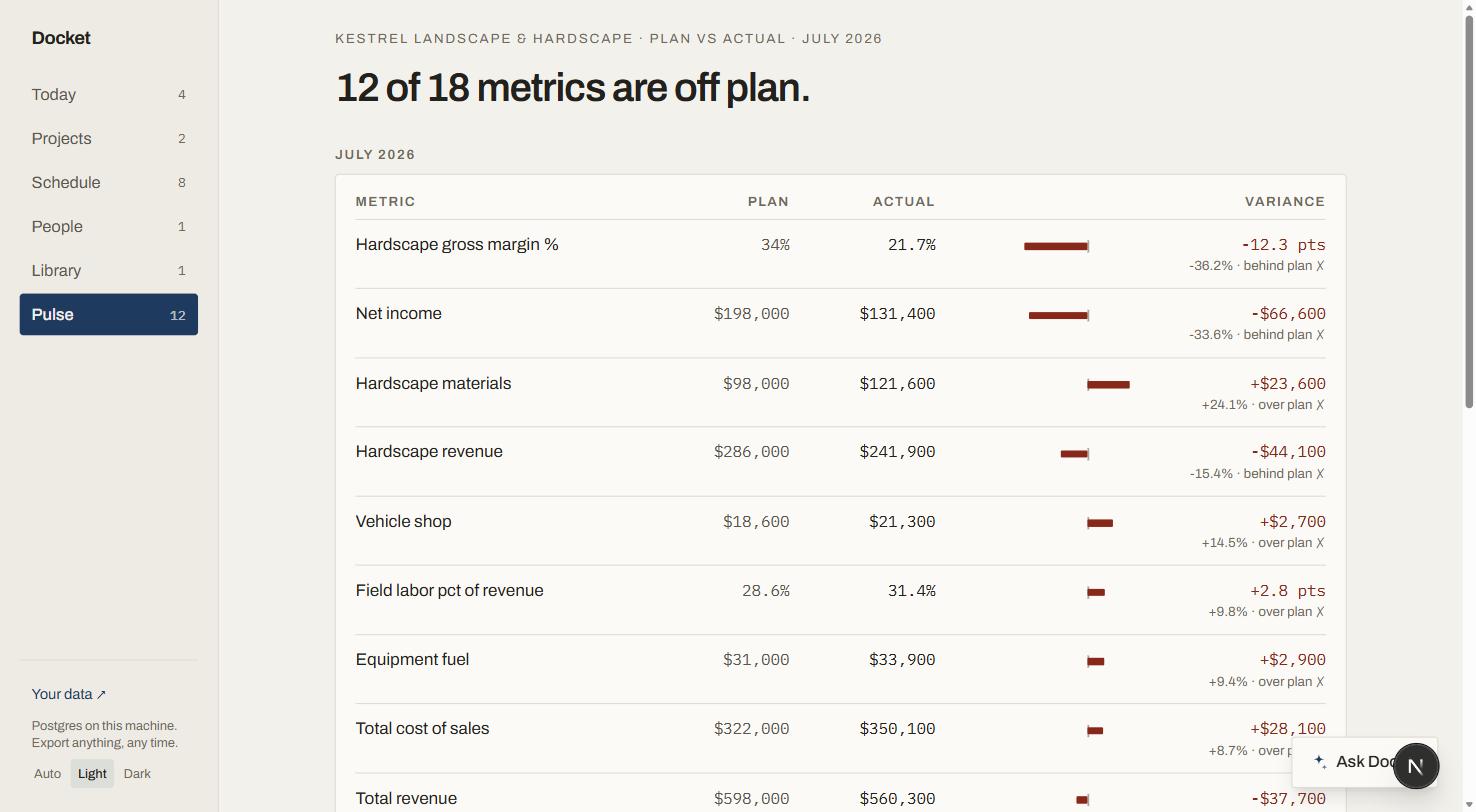Click the Net income variance bar
Viewport: 1476px width, 812px height.
point(1058,315)
